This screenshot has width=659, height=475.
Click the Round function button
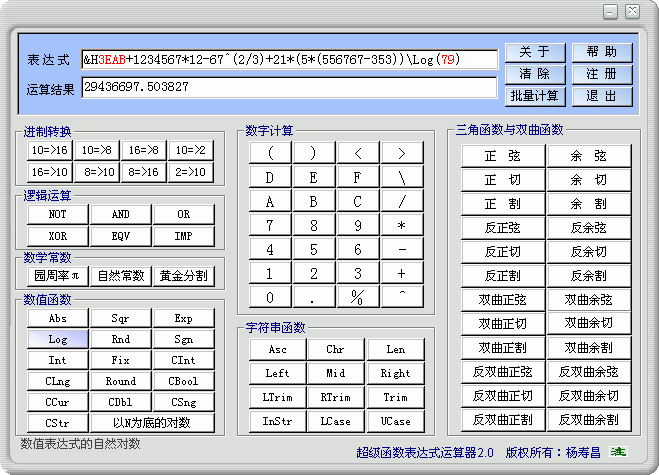point(121,381)
